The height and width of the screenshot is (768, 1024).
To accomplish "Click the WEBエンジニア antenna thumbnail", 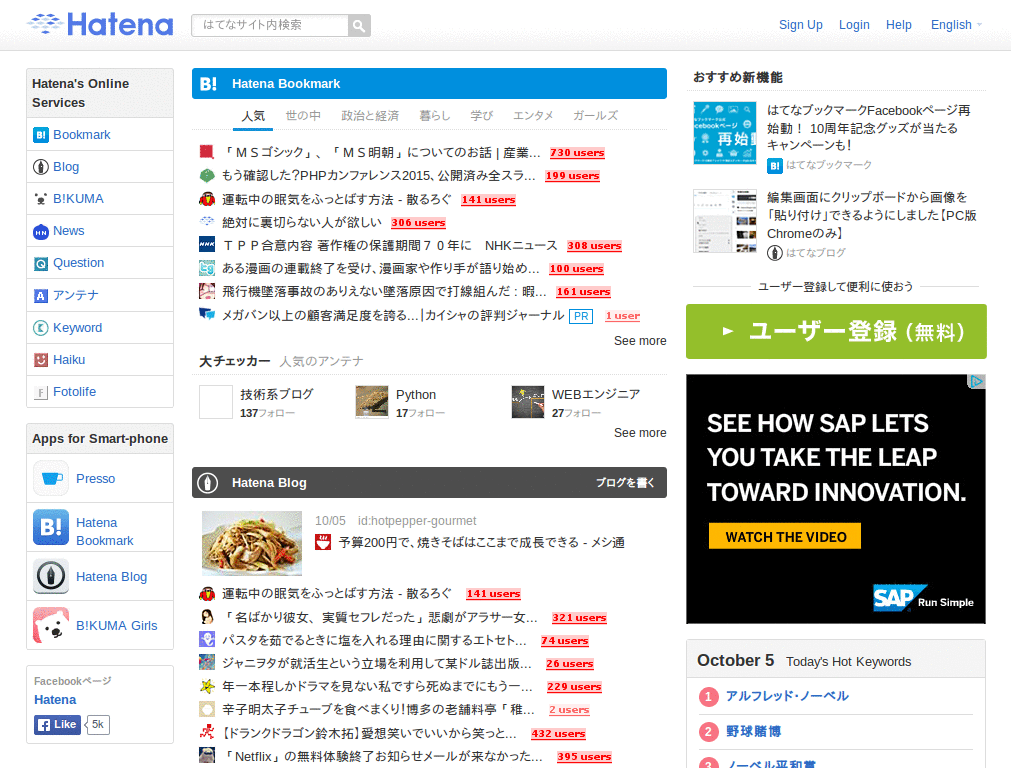I will 528,402.
